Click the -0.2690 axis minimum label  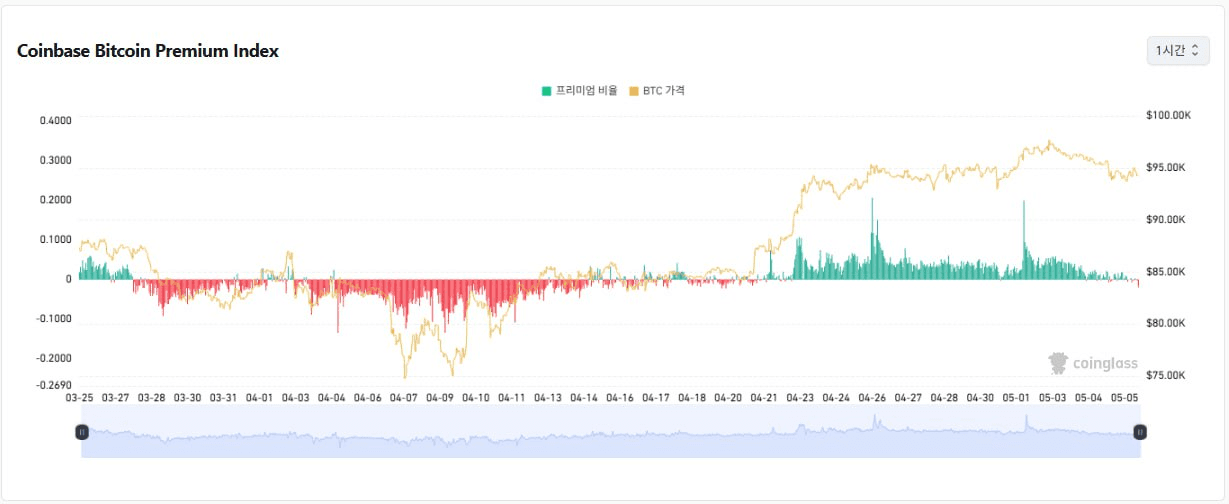tap(54, 385)
